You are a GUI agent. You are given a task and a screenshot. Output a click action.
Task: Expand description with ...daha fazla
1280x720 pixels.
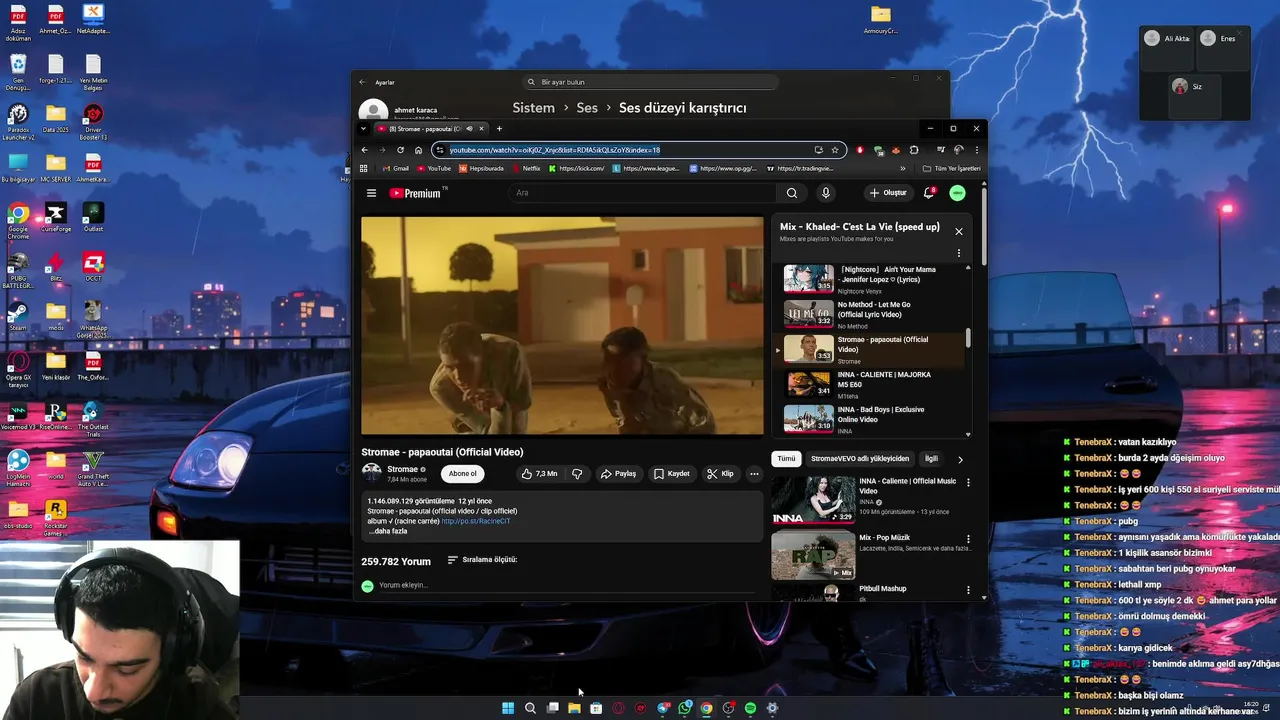(388, 531)
